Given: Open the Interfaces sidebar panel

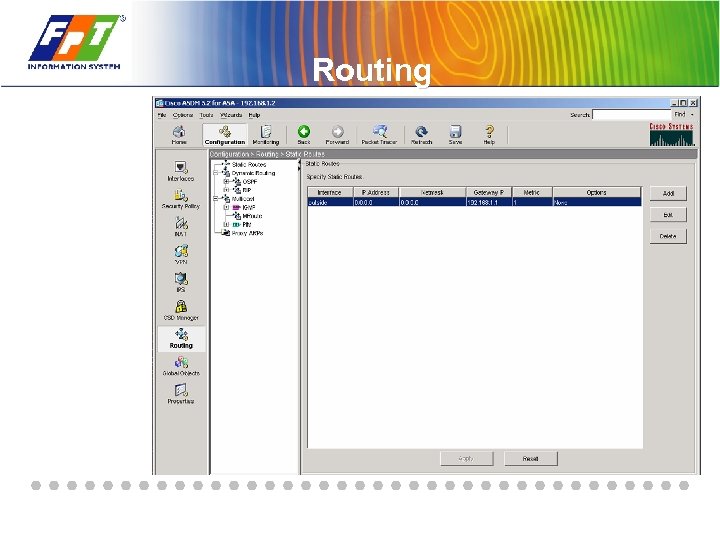Looking at the screenshot, I should pyautogui.click(x=181, y=171).
